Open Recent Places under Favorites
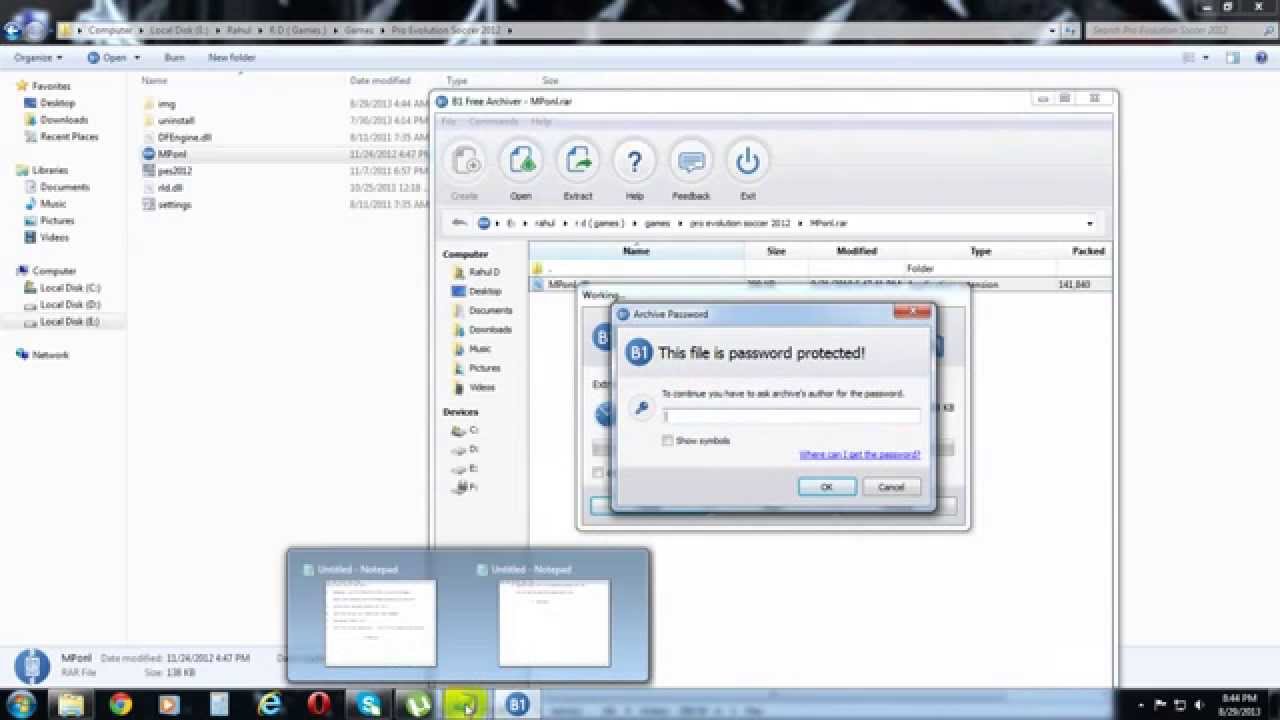Screen dimensions: 1280x720 tap(69, 136)
